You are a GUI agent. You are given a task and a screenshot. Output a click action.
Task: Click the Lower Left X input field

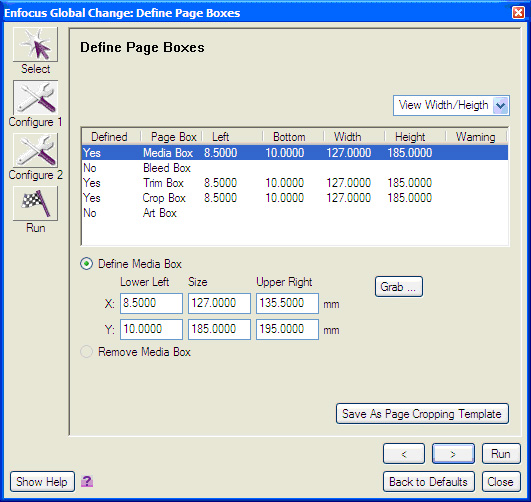[151, 303]
